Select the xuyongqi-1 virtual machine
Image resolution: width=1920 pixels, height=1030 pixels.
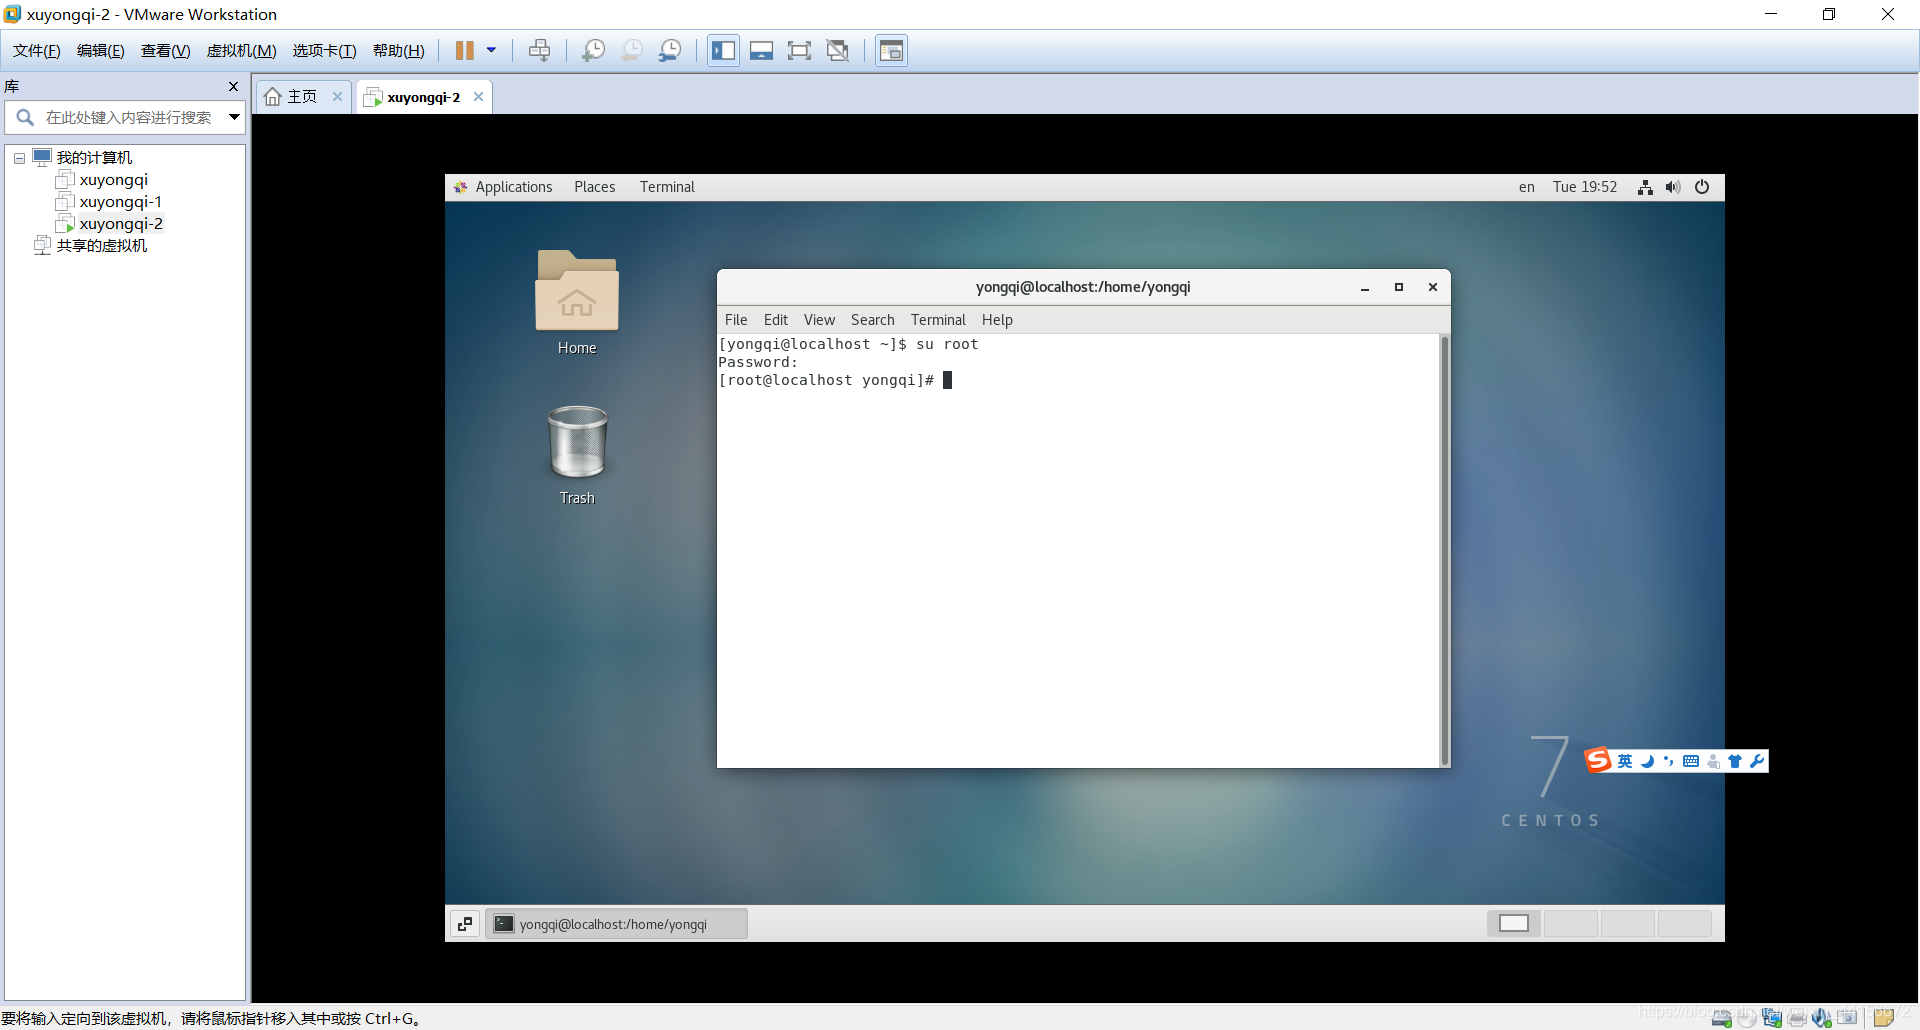120,202
